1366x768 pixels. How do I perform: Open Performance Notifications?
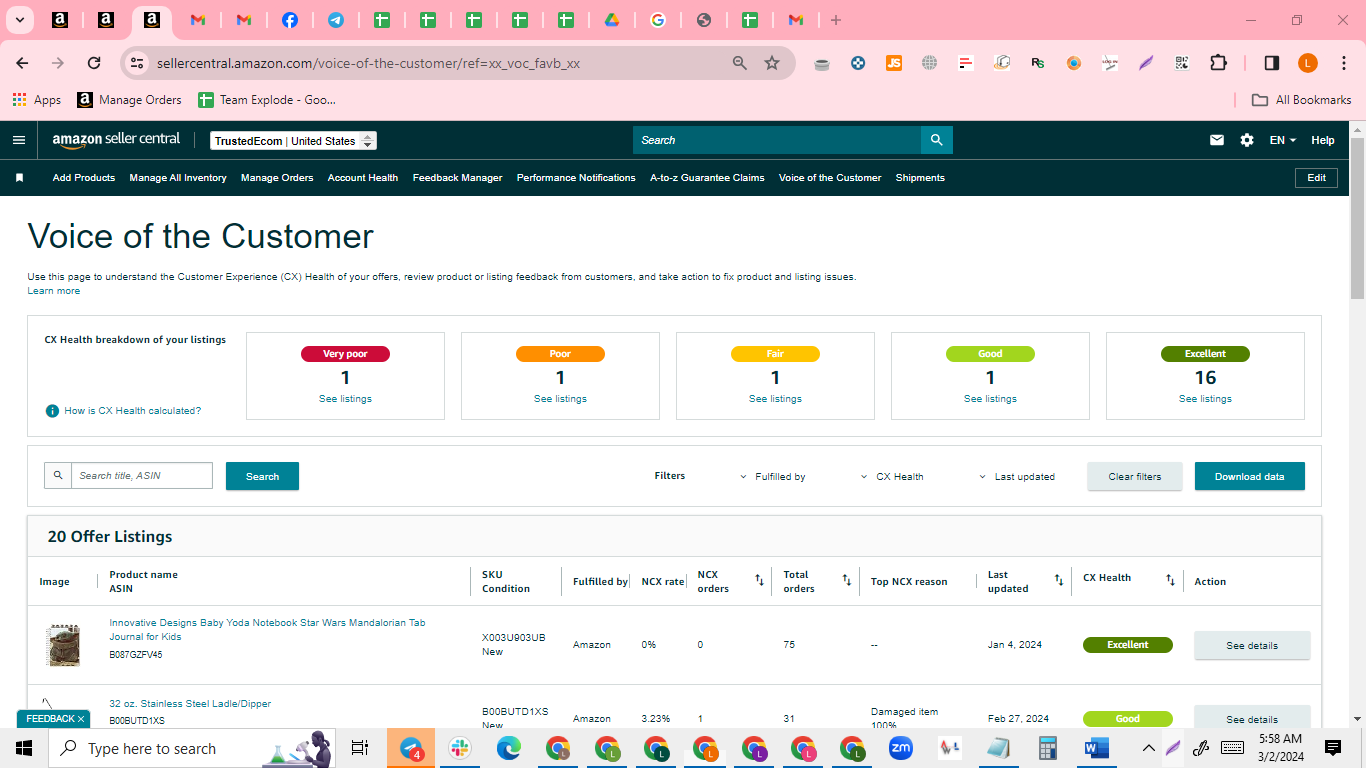(x=576, y=178)
